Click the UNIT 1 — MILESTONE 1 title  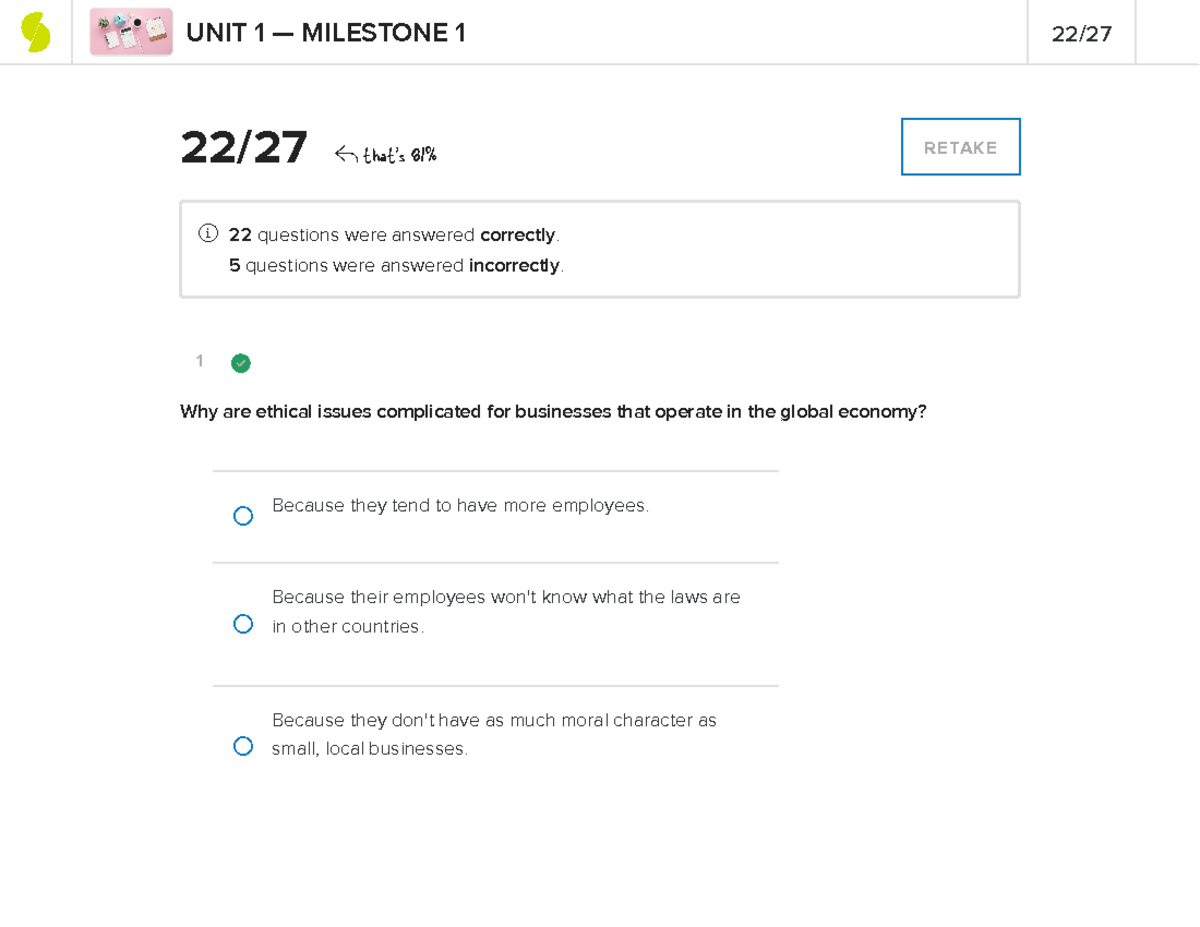pyautogui.click(x=326, y=32)
